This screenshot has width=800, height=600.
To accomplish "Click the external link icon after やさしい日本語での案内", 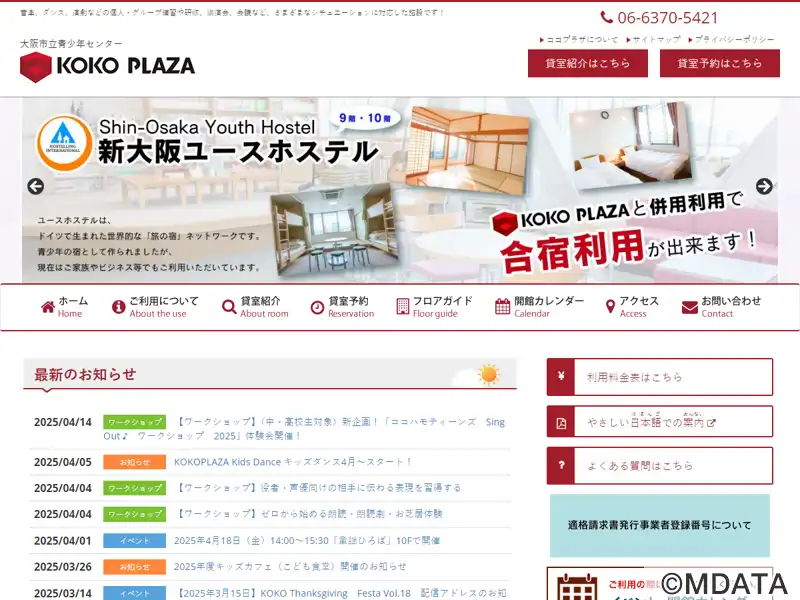I will click(x=711, y=423).
